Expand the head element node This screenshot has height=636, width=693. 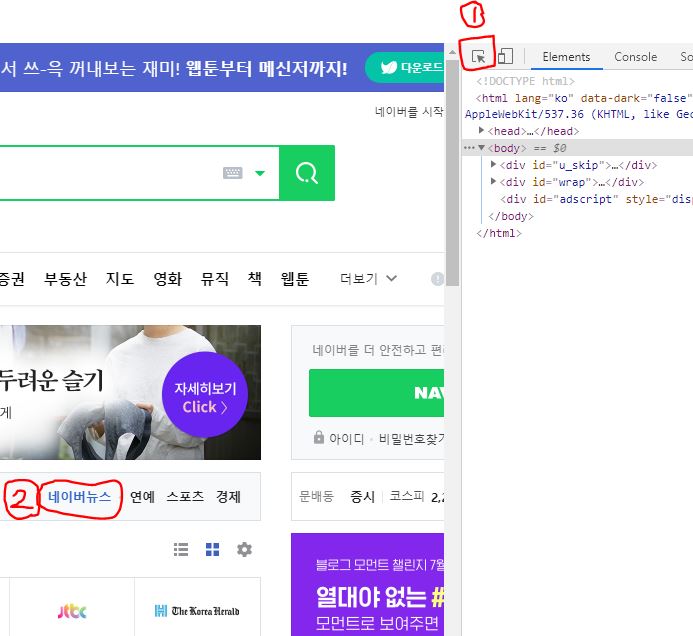(x=481, y=130)
